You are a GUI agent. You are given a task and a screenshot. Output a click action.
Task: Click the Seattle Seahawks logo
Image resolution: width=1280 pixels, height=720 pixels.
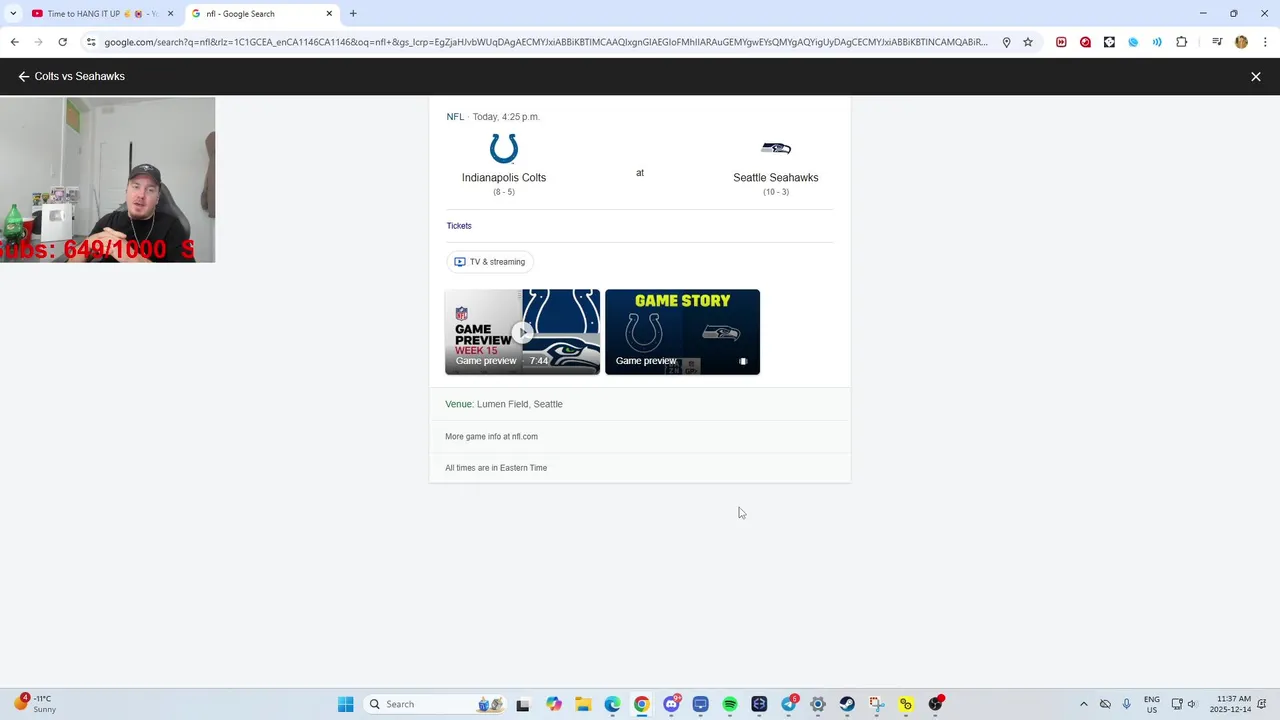coord(776,148)
